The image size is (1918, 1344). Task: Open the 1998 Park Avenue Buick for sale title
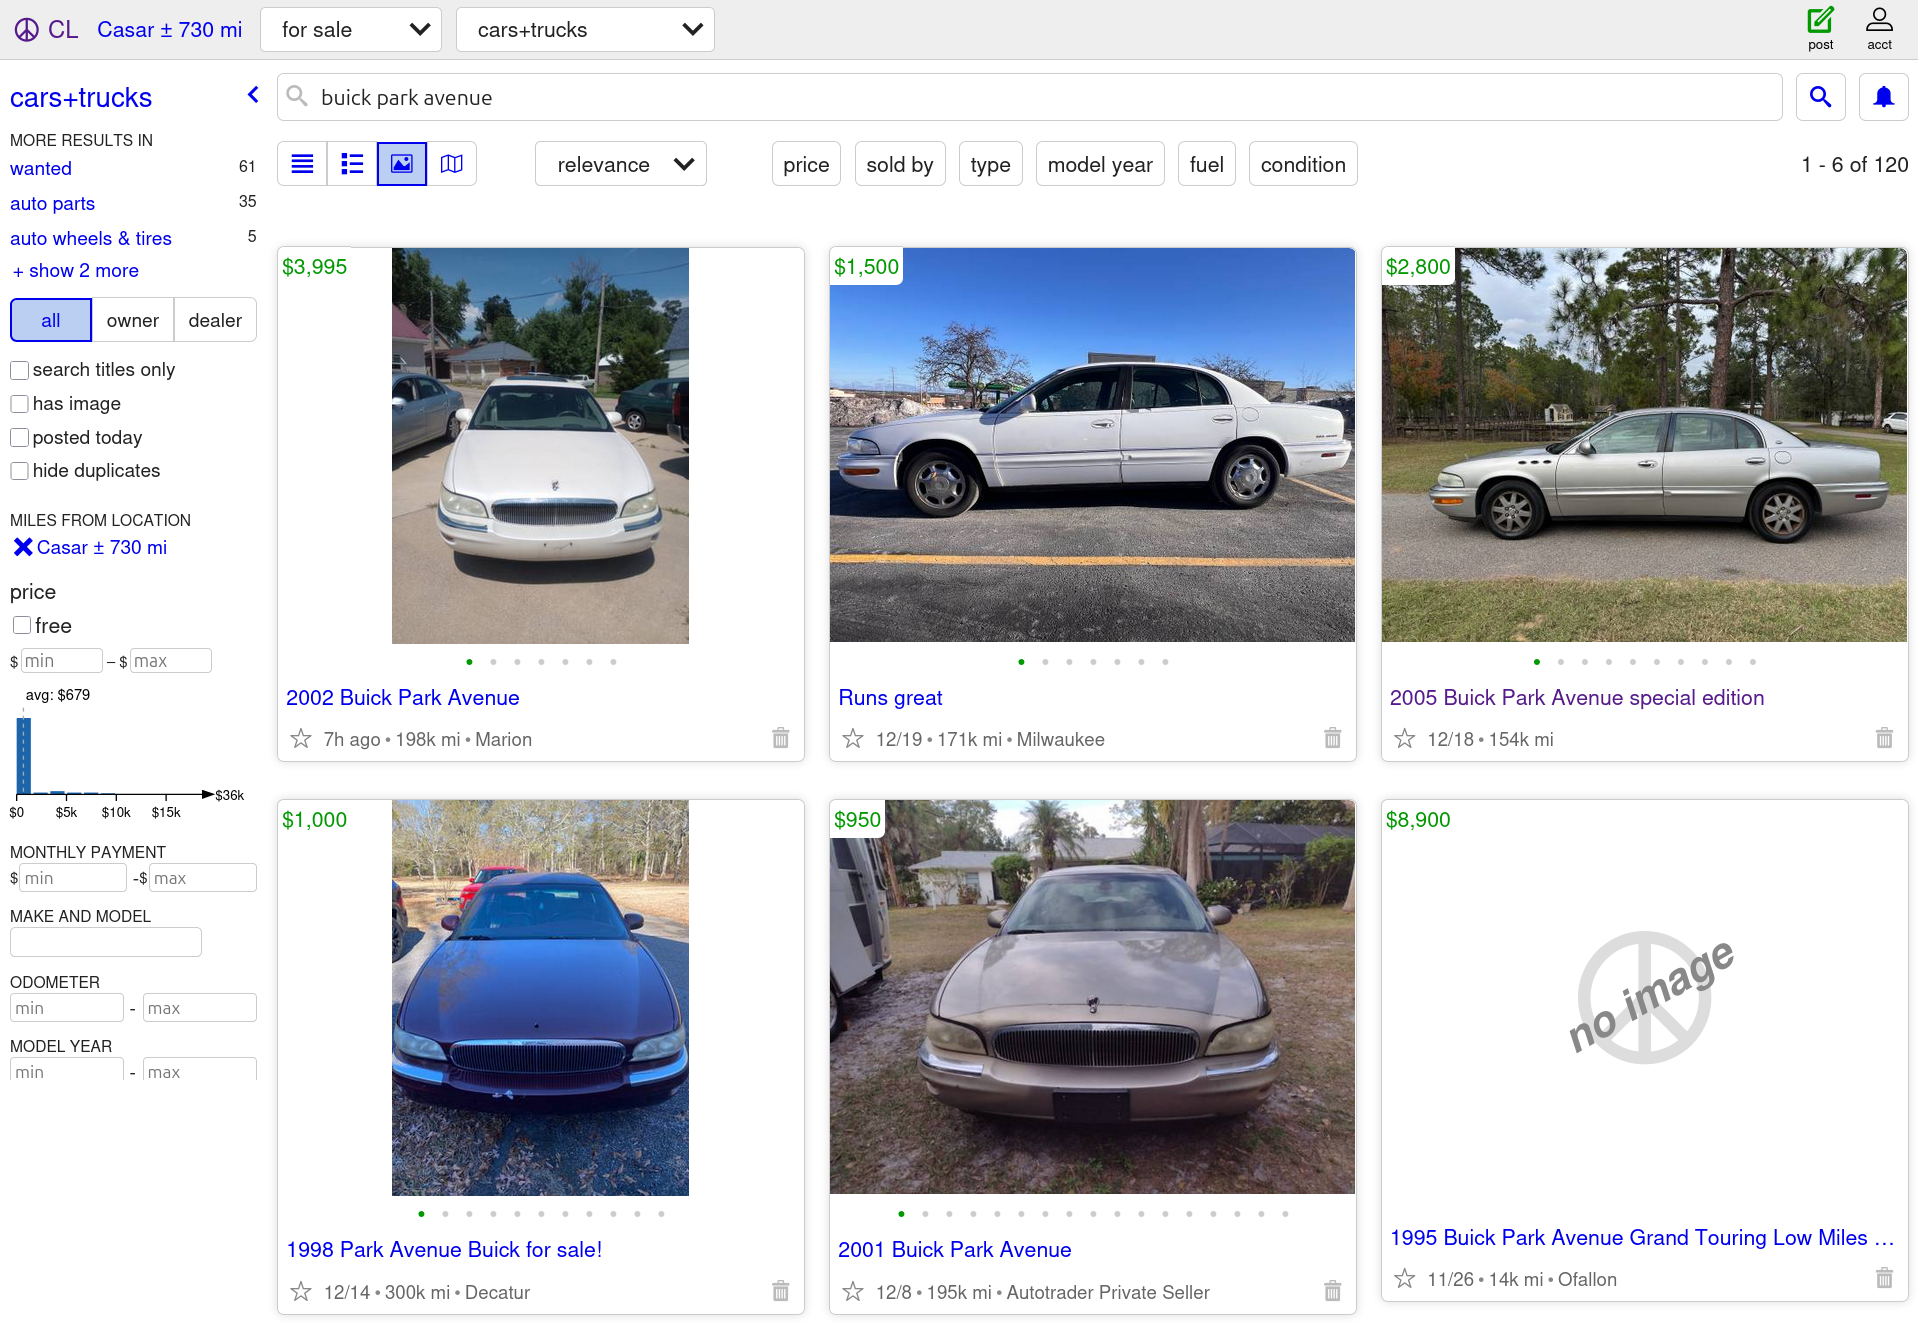(444, 1250)
